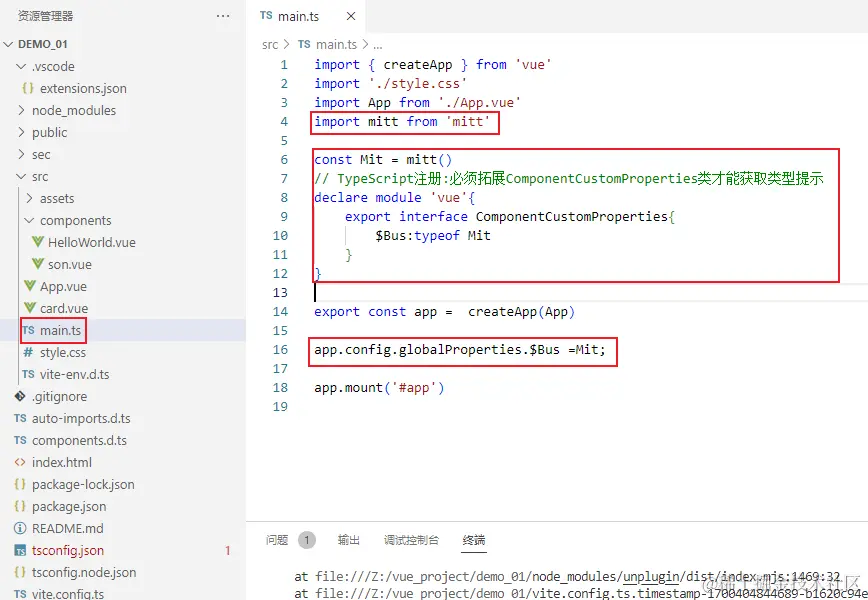Click line number 13 in the gutter
Image resolution: width=868 pixels, height=600 pixels.
pyautogui.click(x=281, y=292)
